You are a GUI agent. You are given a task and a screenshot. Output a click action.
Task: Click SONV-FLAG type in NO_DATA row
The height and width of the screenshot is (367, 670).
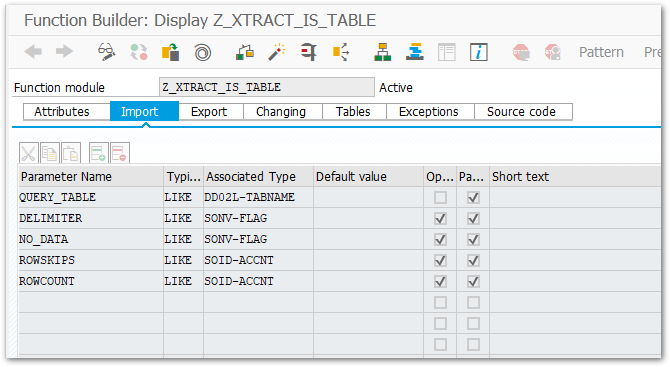pyautogui.click(x=259, y=239)
